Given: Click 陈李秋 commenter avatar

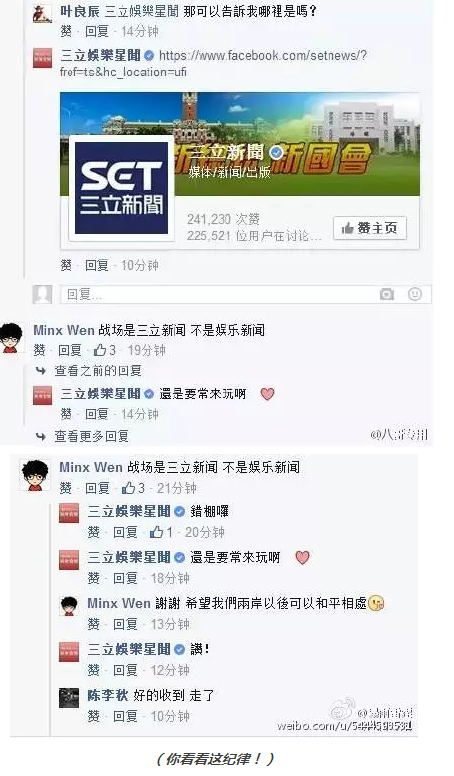Looking at the screenshot, I should coord(69,698).
